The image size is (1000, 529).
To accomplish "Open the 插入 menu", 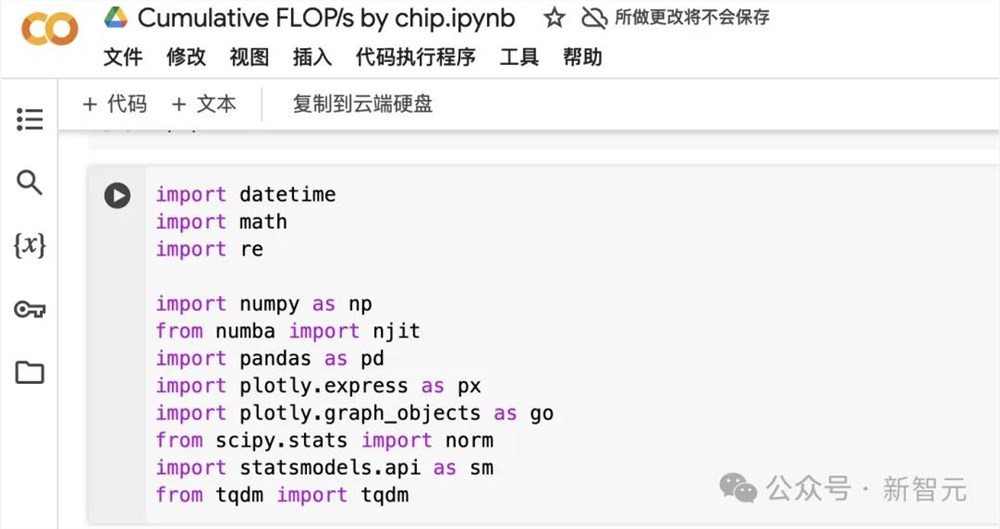I will (x=312, y=57).
